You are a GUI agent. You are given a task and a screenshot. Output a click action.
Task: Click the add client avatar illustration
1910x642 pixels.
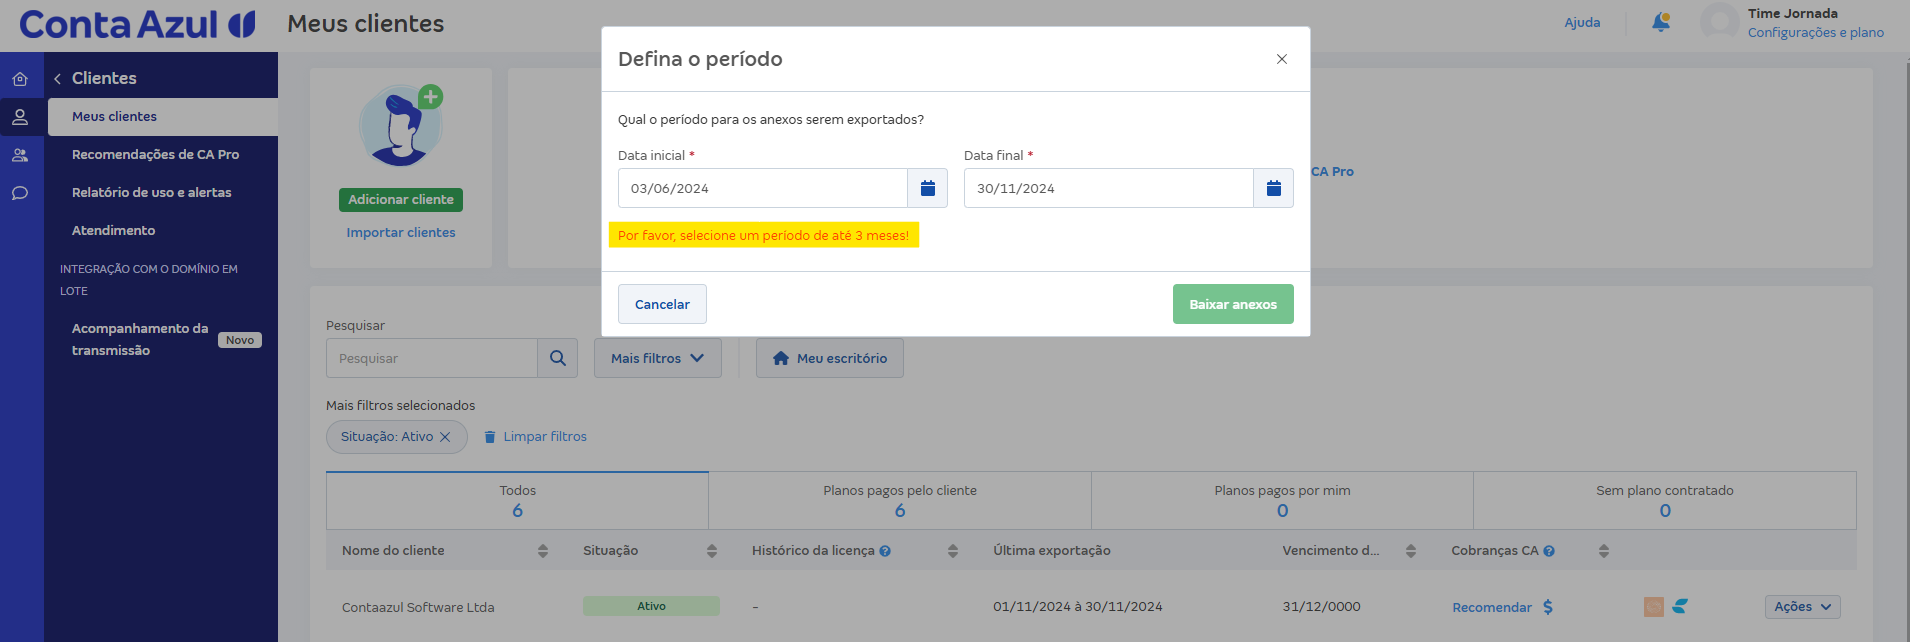click(401, 126)
